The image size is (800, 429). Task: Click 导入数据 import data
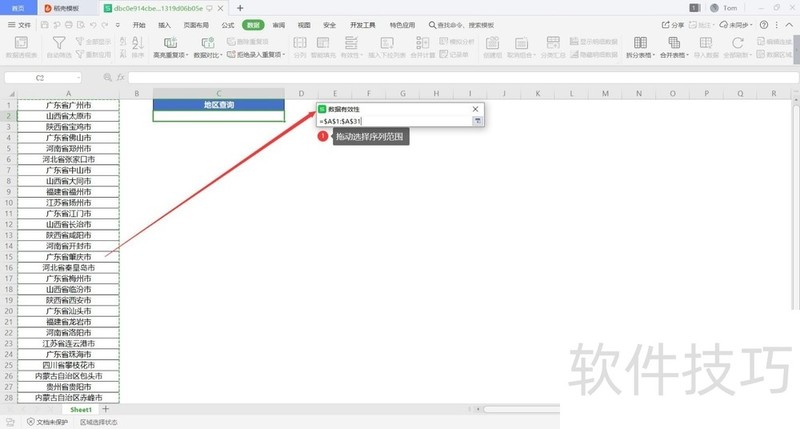(706, 47)
